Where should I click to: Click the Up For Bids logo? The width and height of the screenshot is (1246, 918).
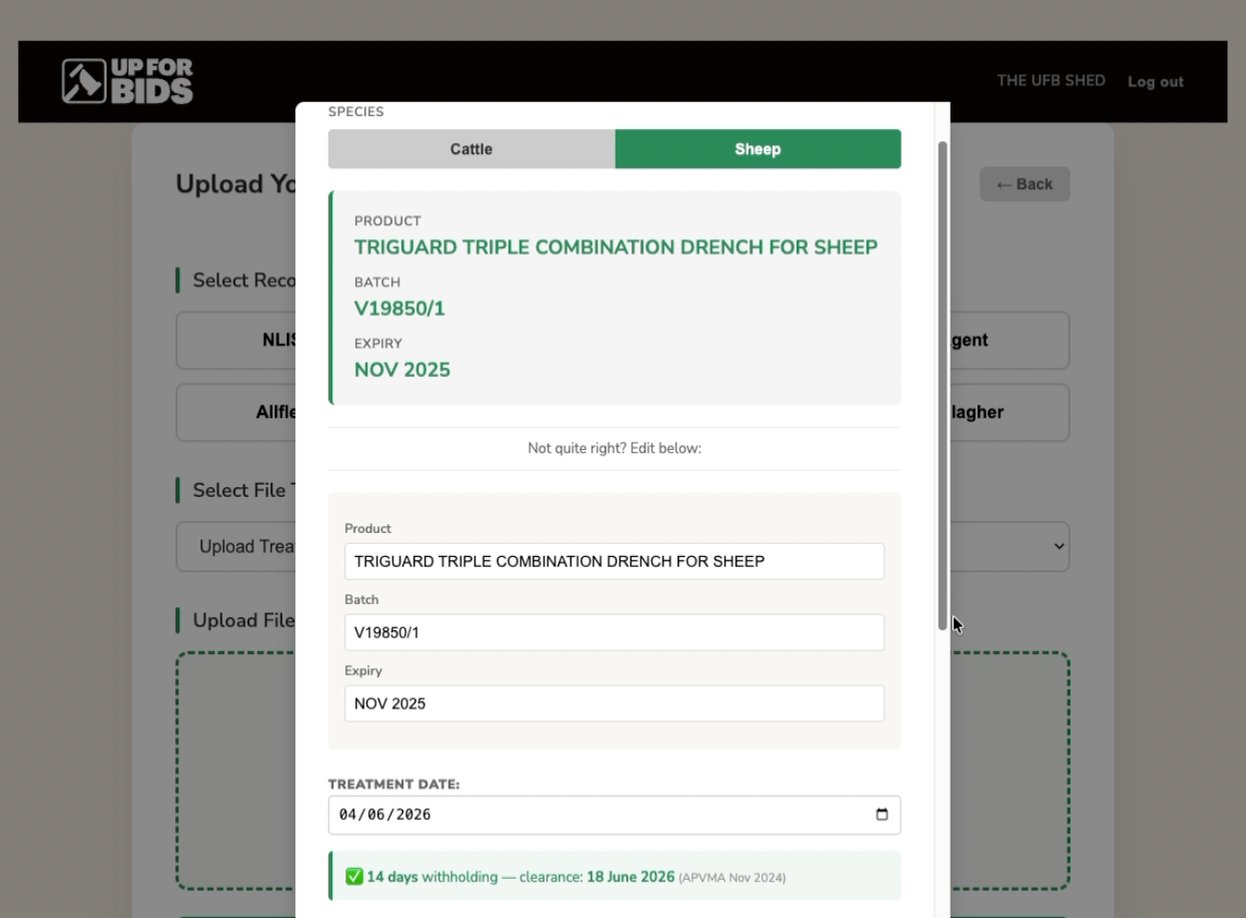[127, 81]
